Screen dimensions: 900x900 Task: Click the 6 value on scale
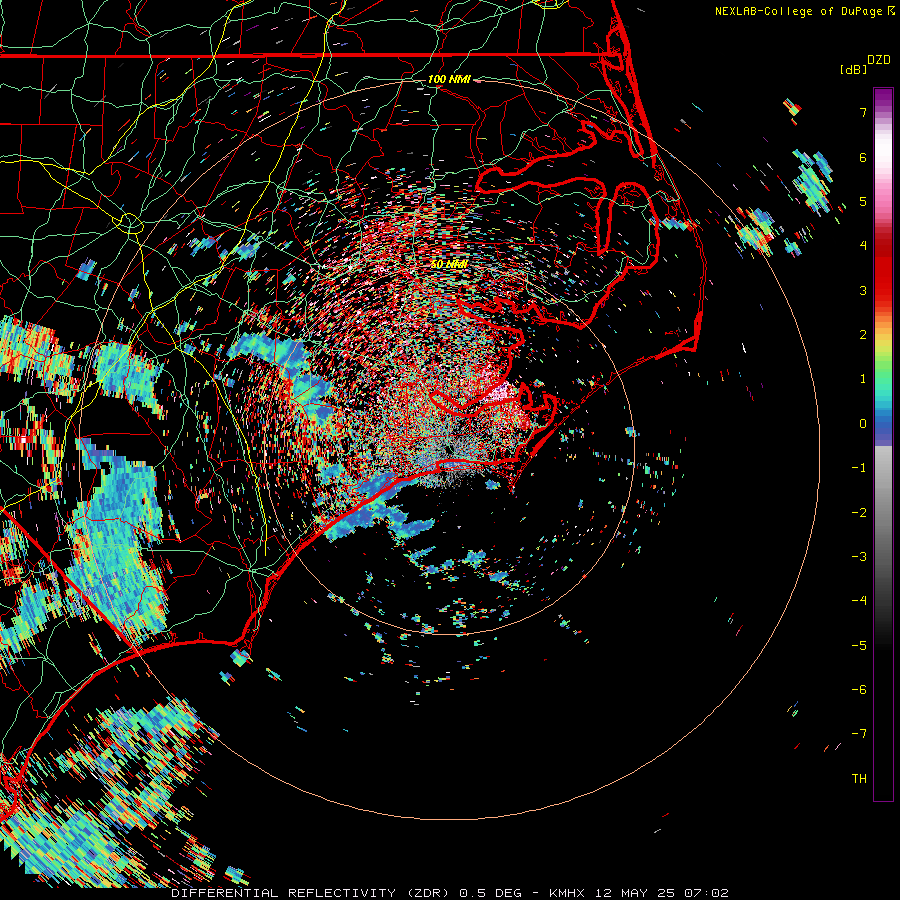tap(863, 157)
